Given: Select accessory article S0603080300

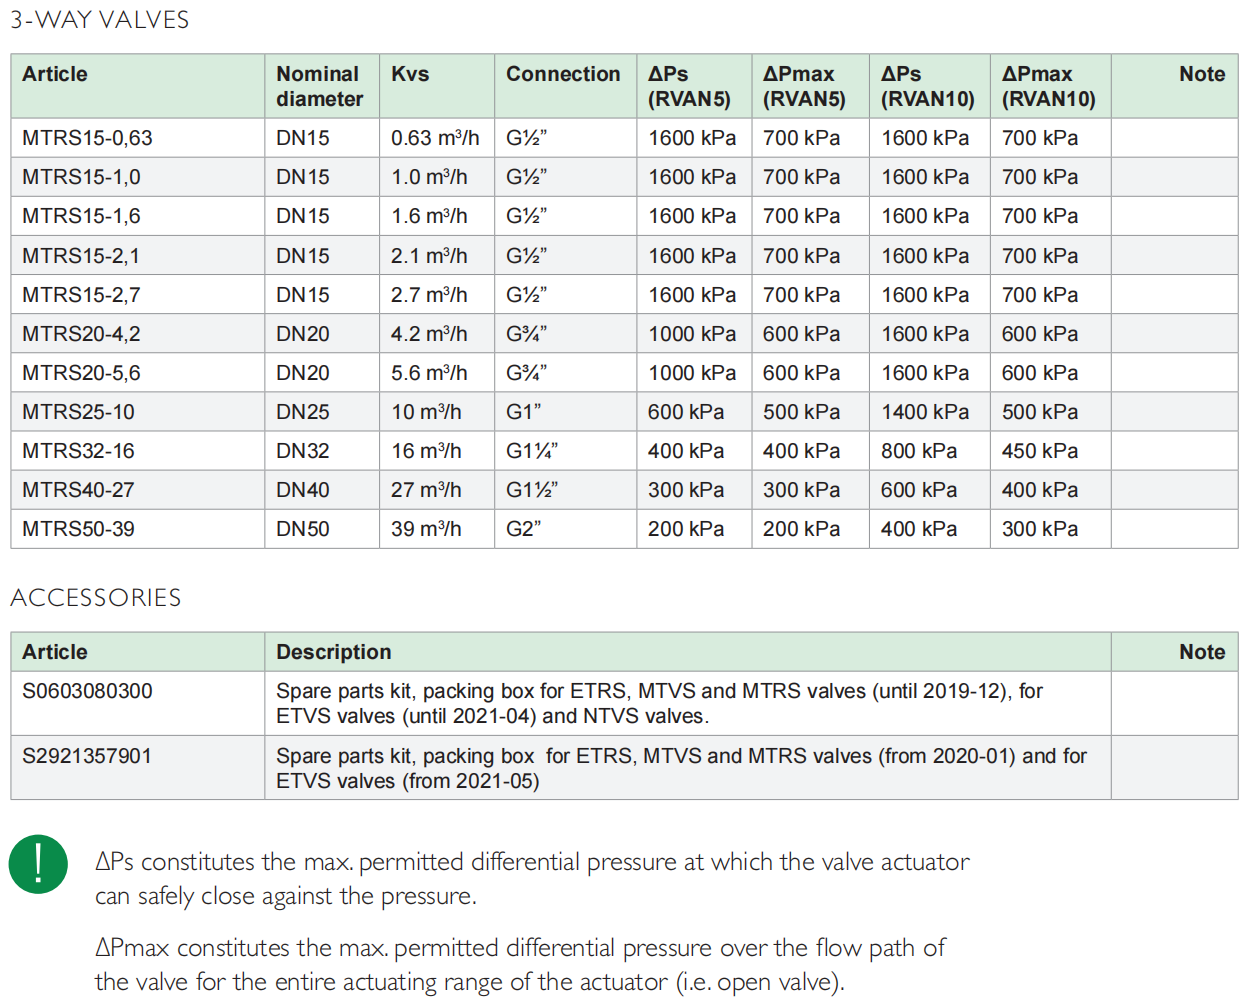Looking at the screenshot, I should tap(87, 691).
